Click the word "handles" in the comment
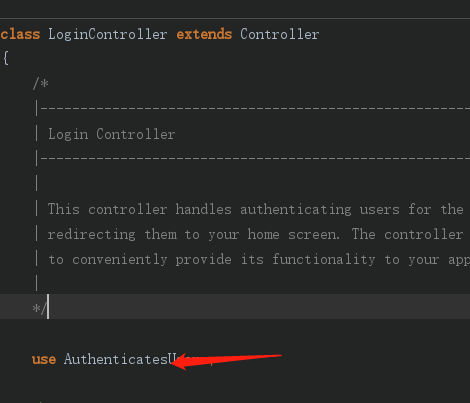 click(x=203, y=209)
